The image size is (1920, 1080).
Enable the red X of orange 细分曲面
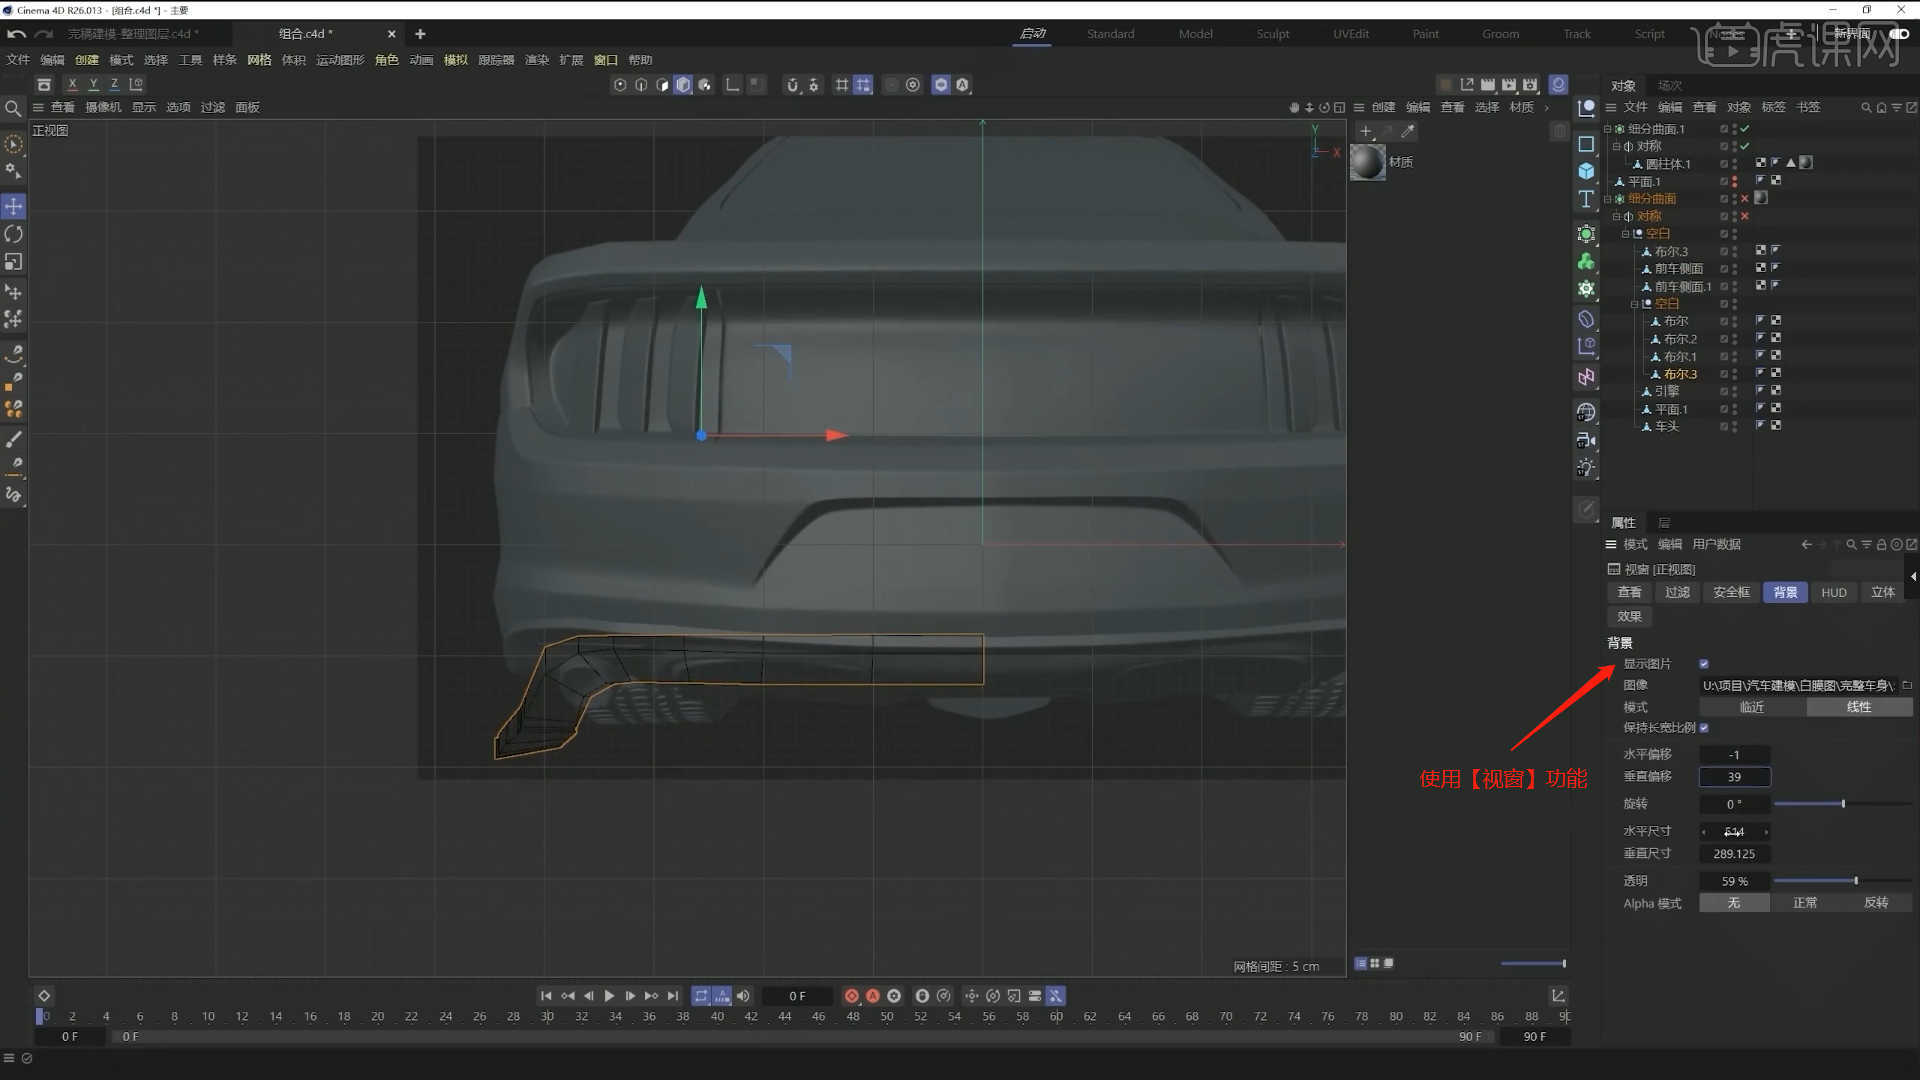point(1745,199)
